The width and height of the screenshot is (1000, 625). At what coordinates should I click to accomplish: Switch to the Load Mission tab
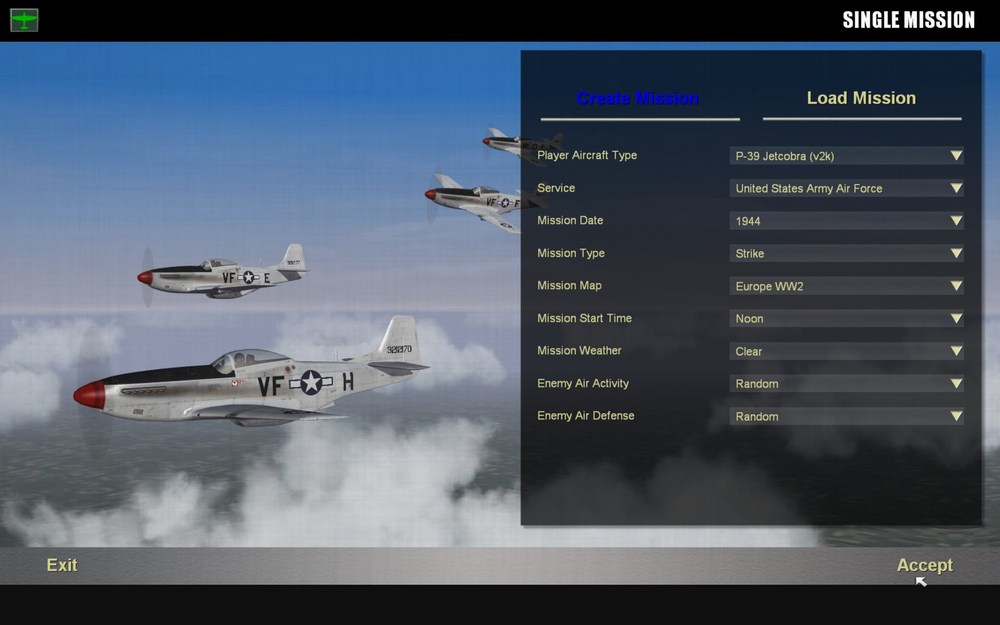click(x=861, y=98)
